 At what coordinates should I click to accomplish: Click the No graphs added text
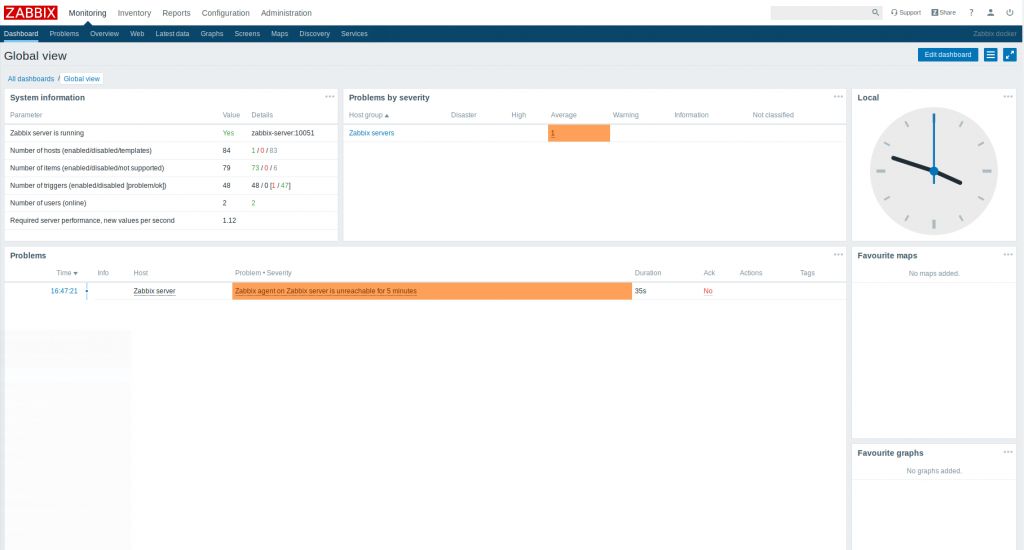pos(934,471)
